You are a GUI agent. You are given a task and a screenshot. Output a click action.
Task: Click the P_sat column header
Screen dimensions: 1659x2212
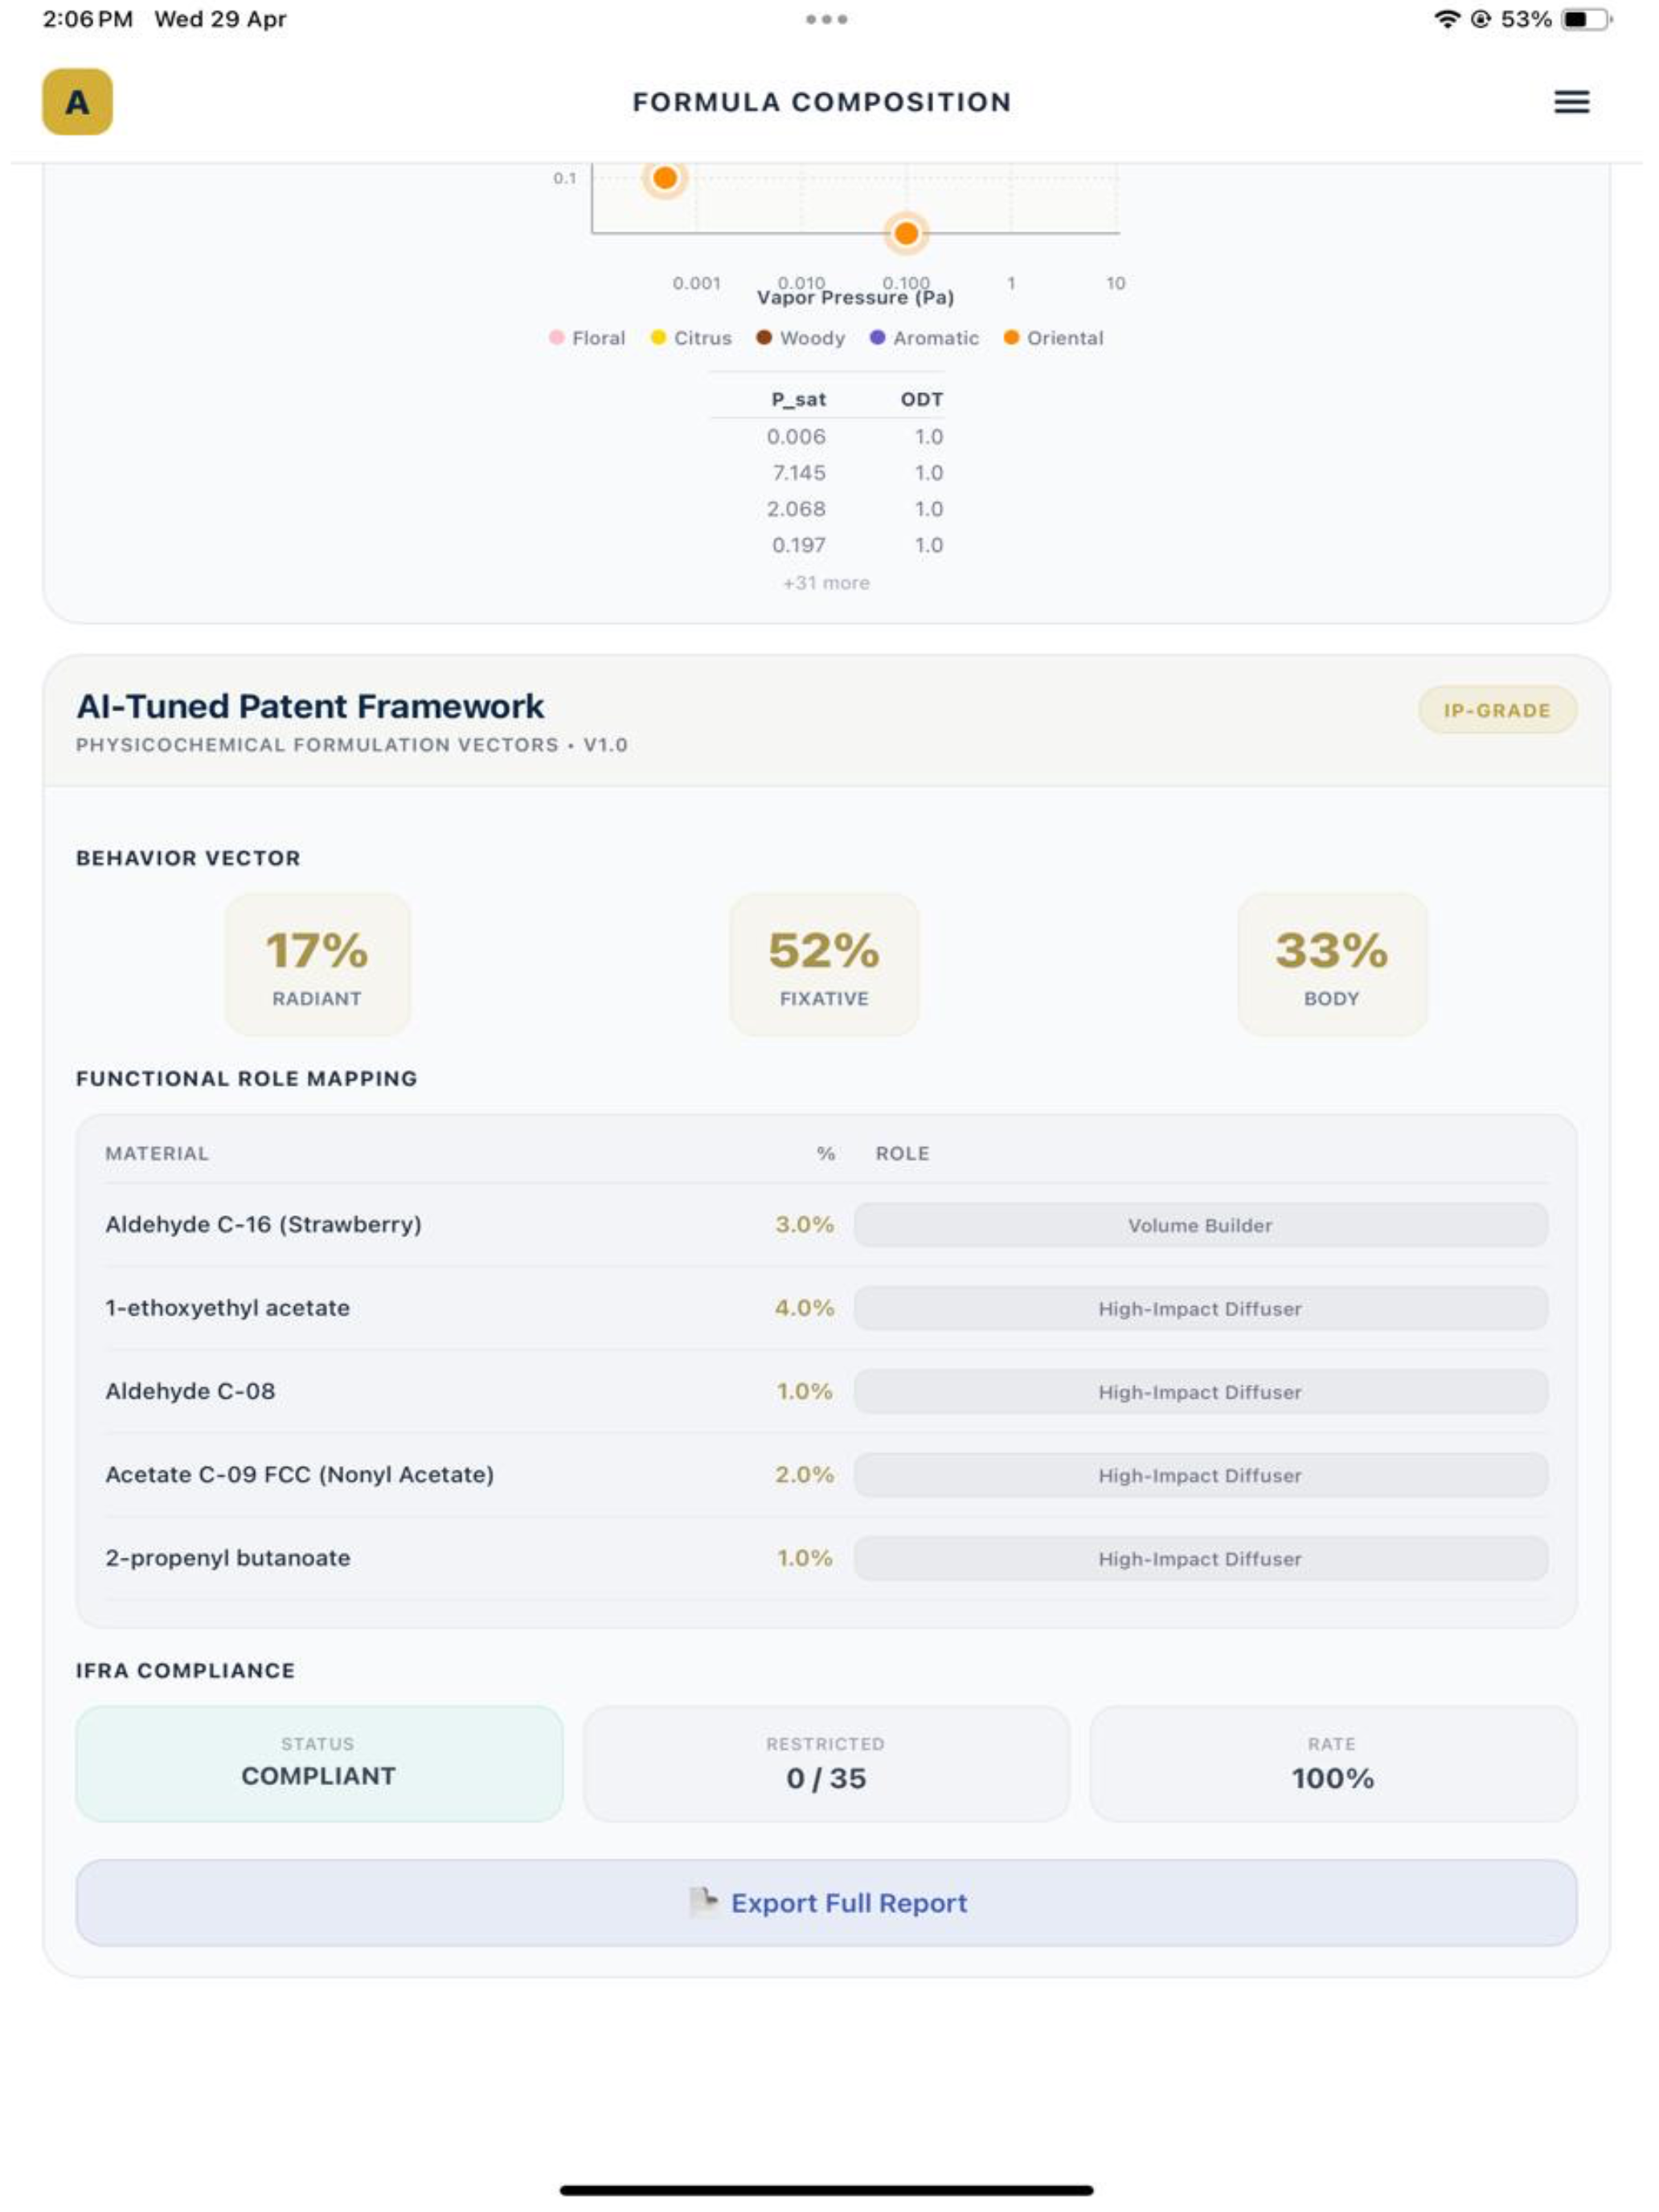(x=798, y=399)
